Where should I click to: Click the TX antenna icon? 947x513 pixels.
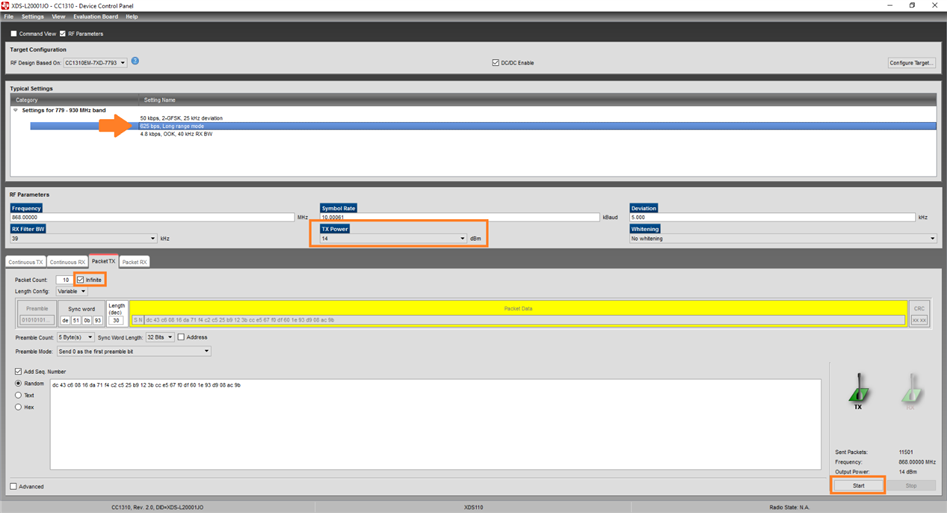pyautogui.click(x=858, y=389)
